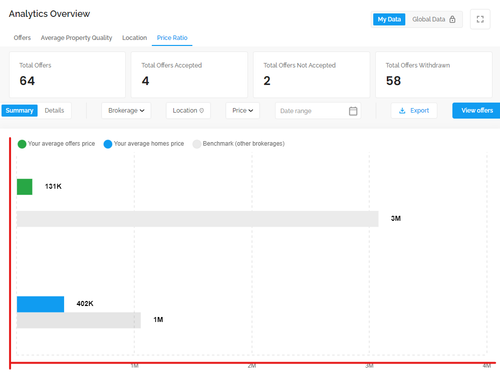Click the Export button label
The width and height of the screenshot is (500, 382).
[419, 110]
